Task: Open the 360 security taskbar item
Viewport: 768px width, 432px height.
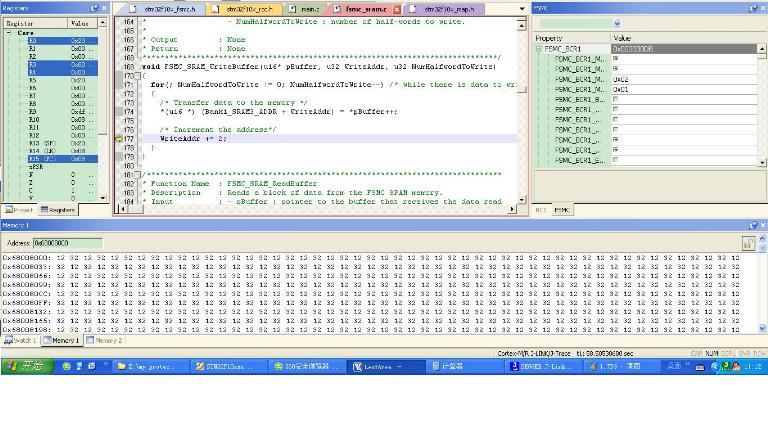Action: (x=307, y=366)
